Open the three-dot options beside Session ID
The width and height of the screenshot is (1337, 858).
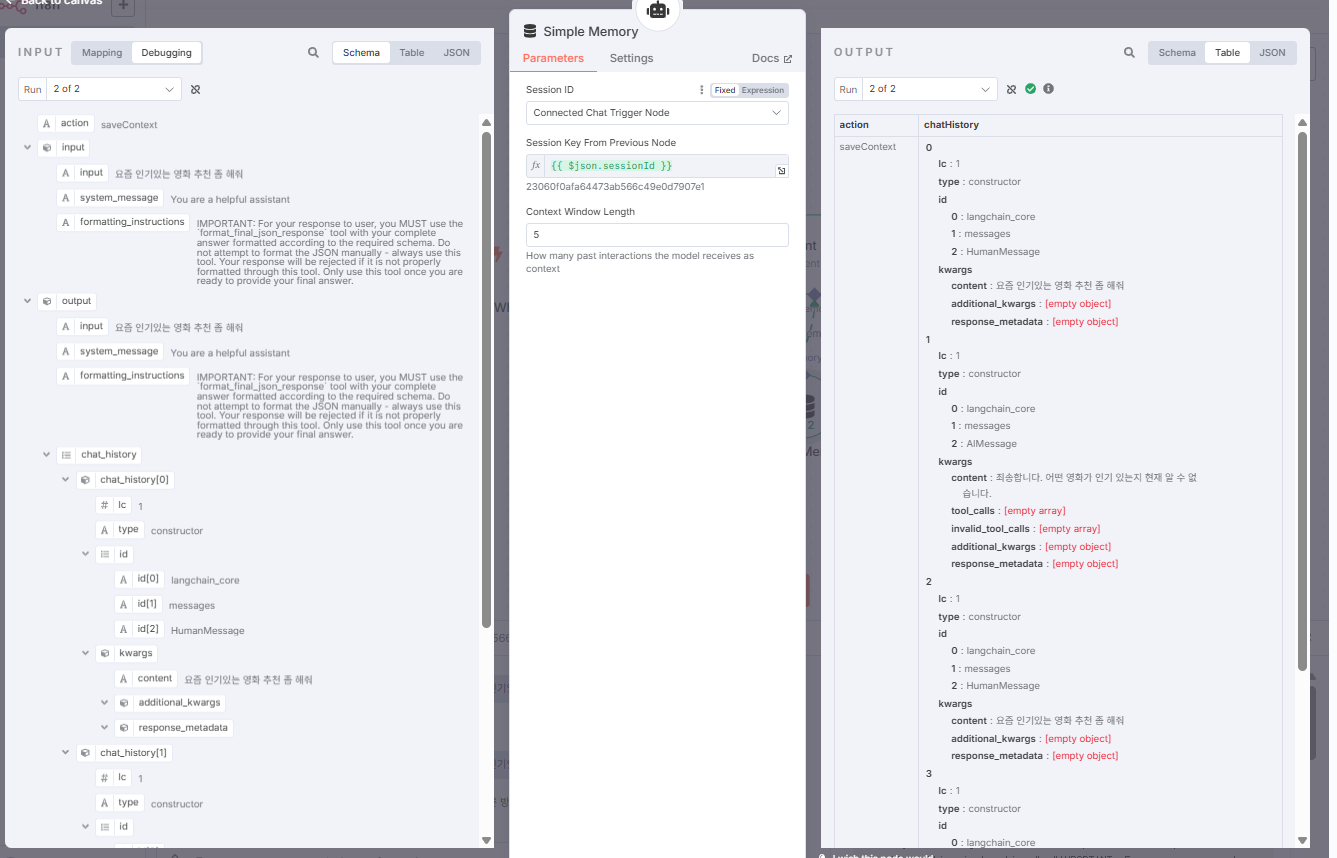[701, 90]
